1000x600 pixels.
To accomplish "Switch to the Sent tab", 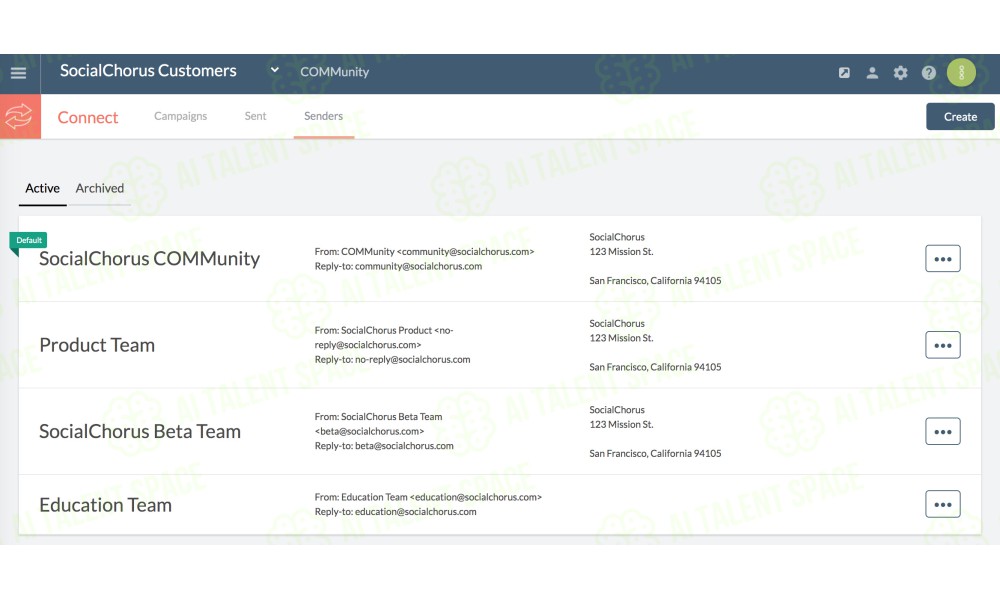I will pyautogui.click(x=255, y=116).
